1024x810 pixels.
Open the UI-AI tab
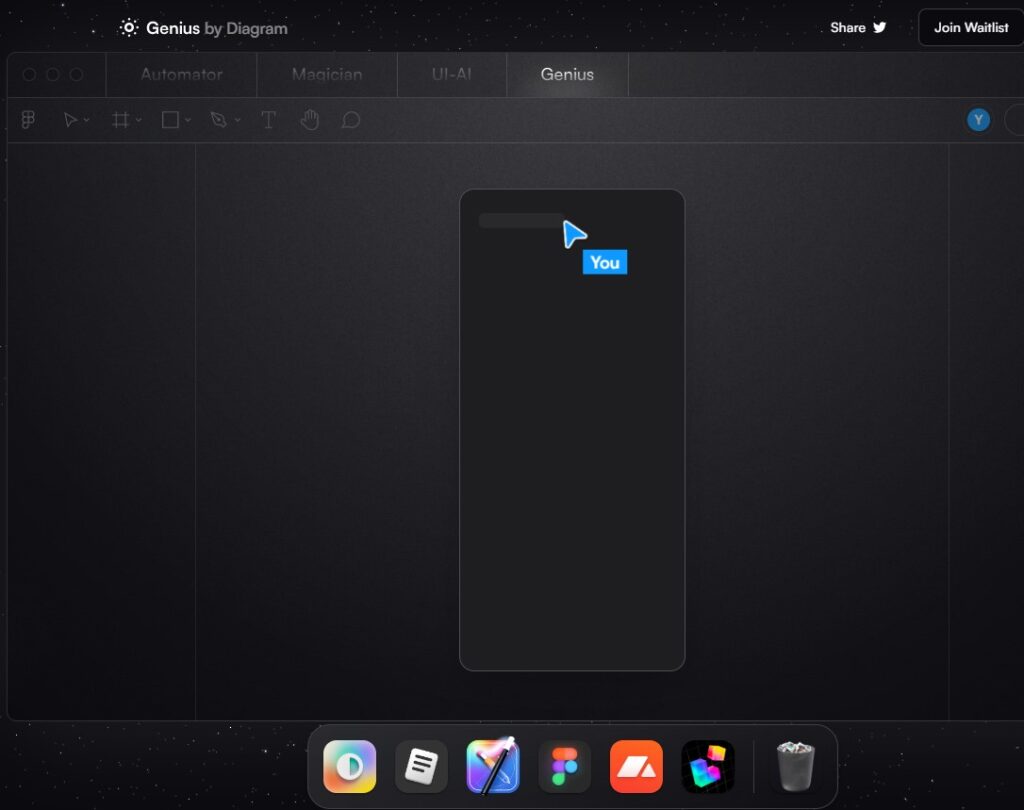pyautogui.click(x=451, y=74)
